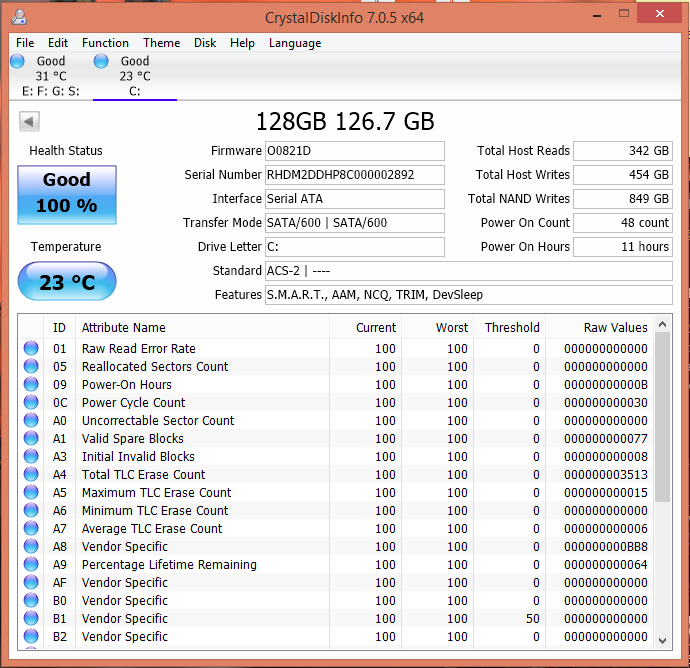Click the Drive Letter field C:
This screenshot has width=690, height=668.
(x=355, y=247)
